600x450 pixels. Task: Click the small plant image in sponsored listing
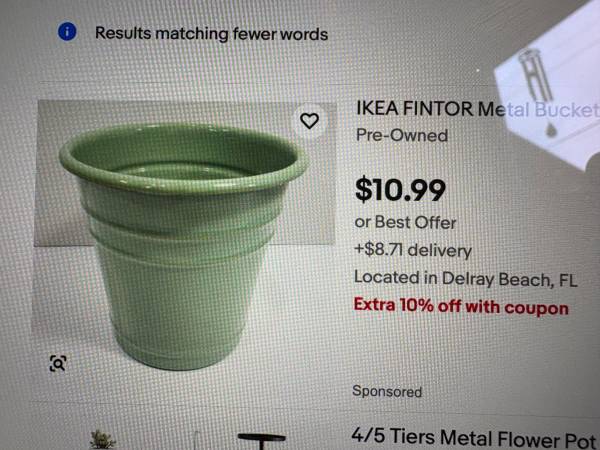point(101,439)
